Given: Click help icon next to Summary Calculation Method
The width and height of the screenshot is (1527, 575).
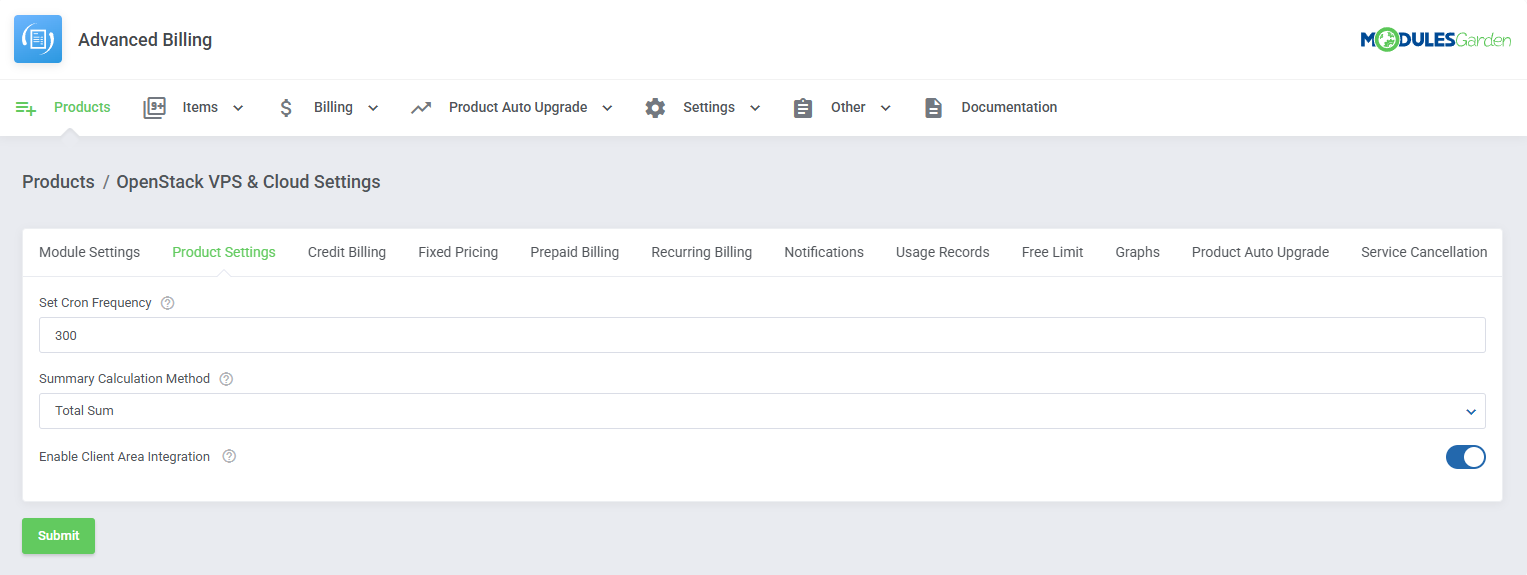Looking at the screenshot, I should pyautogui.click(x=226, y=379).
